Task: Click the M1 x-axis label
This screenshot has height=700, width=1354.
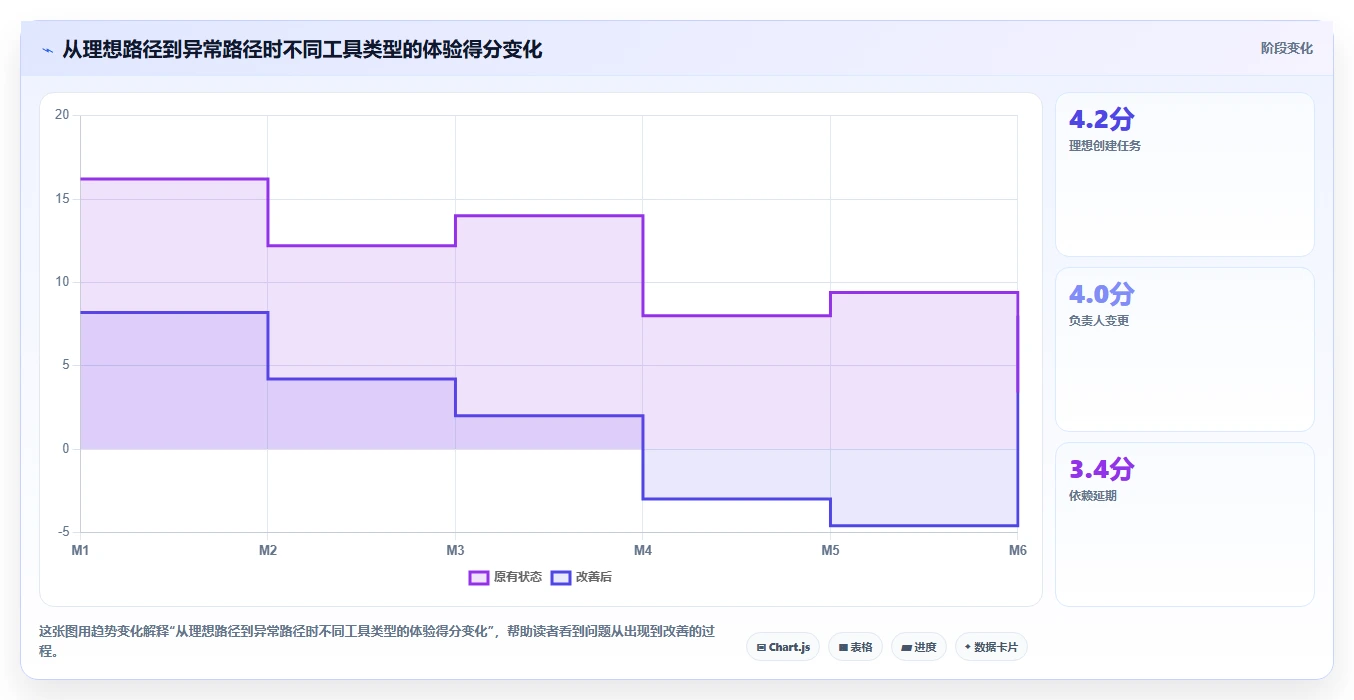Action: tap(80, 550)
